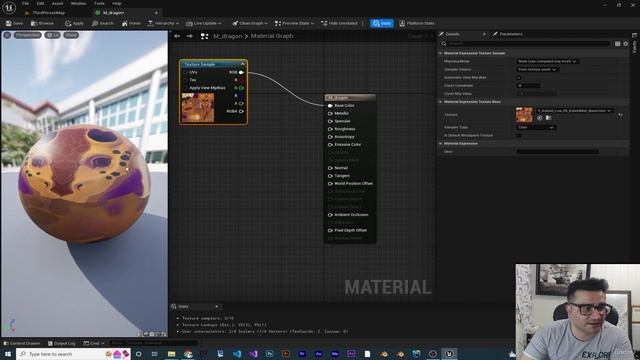
Task: Open the Edit menu
Action: click(x=40, y=3)
